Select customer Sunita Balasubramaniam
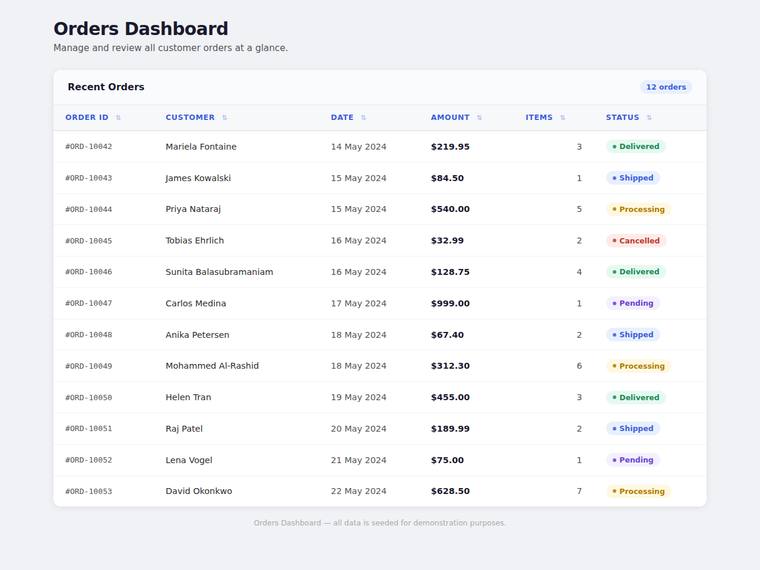Viewport: 760px width, 570px height. coord(220,272)
